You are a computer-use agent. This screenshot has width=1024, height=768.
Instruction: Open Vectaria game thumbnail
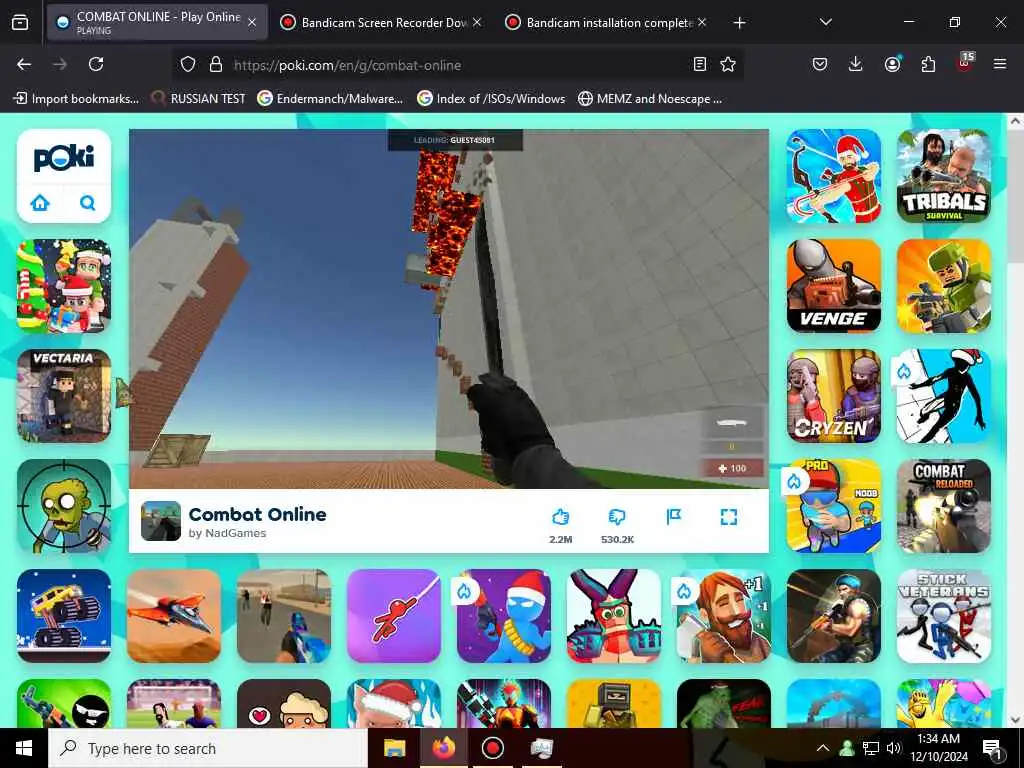coord(64,396)
